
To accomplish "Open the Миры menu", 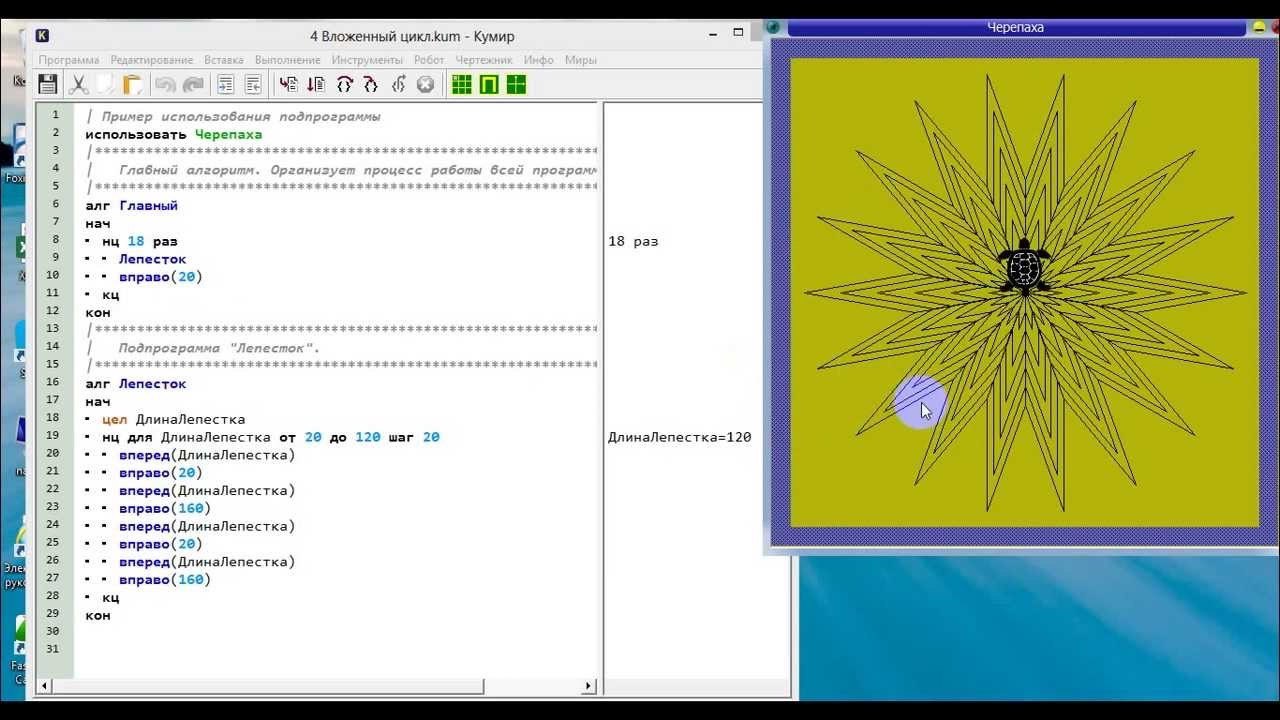I will [581, 60].
